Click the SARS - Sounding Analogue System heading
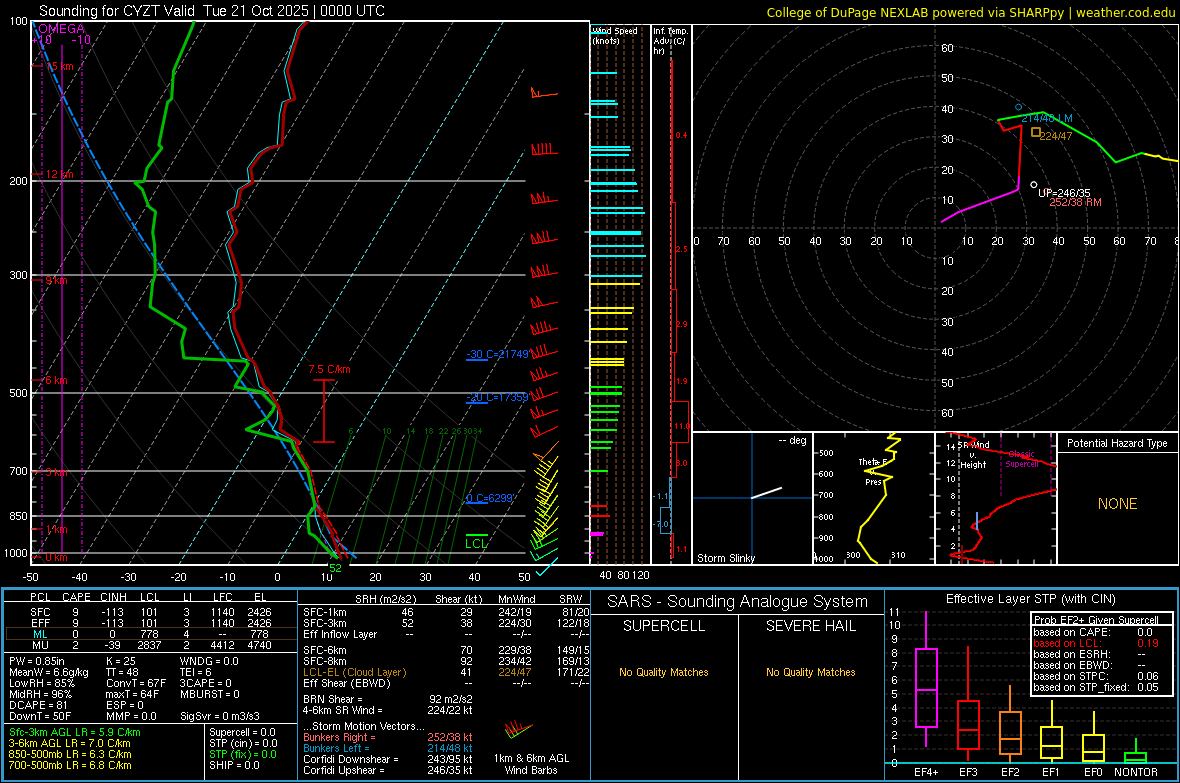1180x783 pixels. click(x=737, y=602)
